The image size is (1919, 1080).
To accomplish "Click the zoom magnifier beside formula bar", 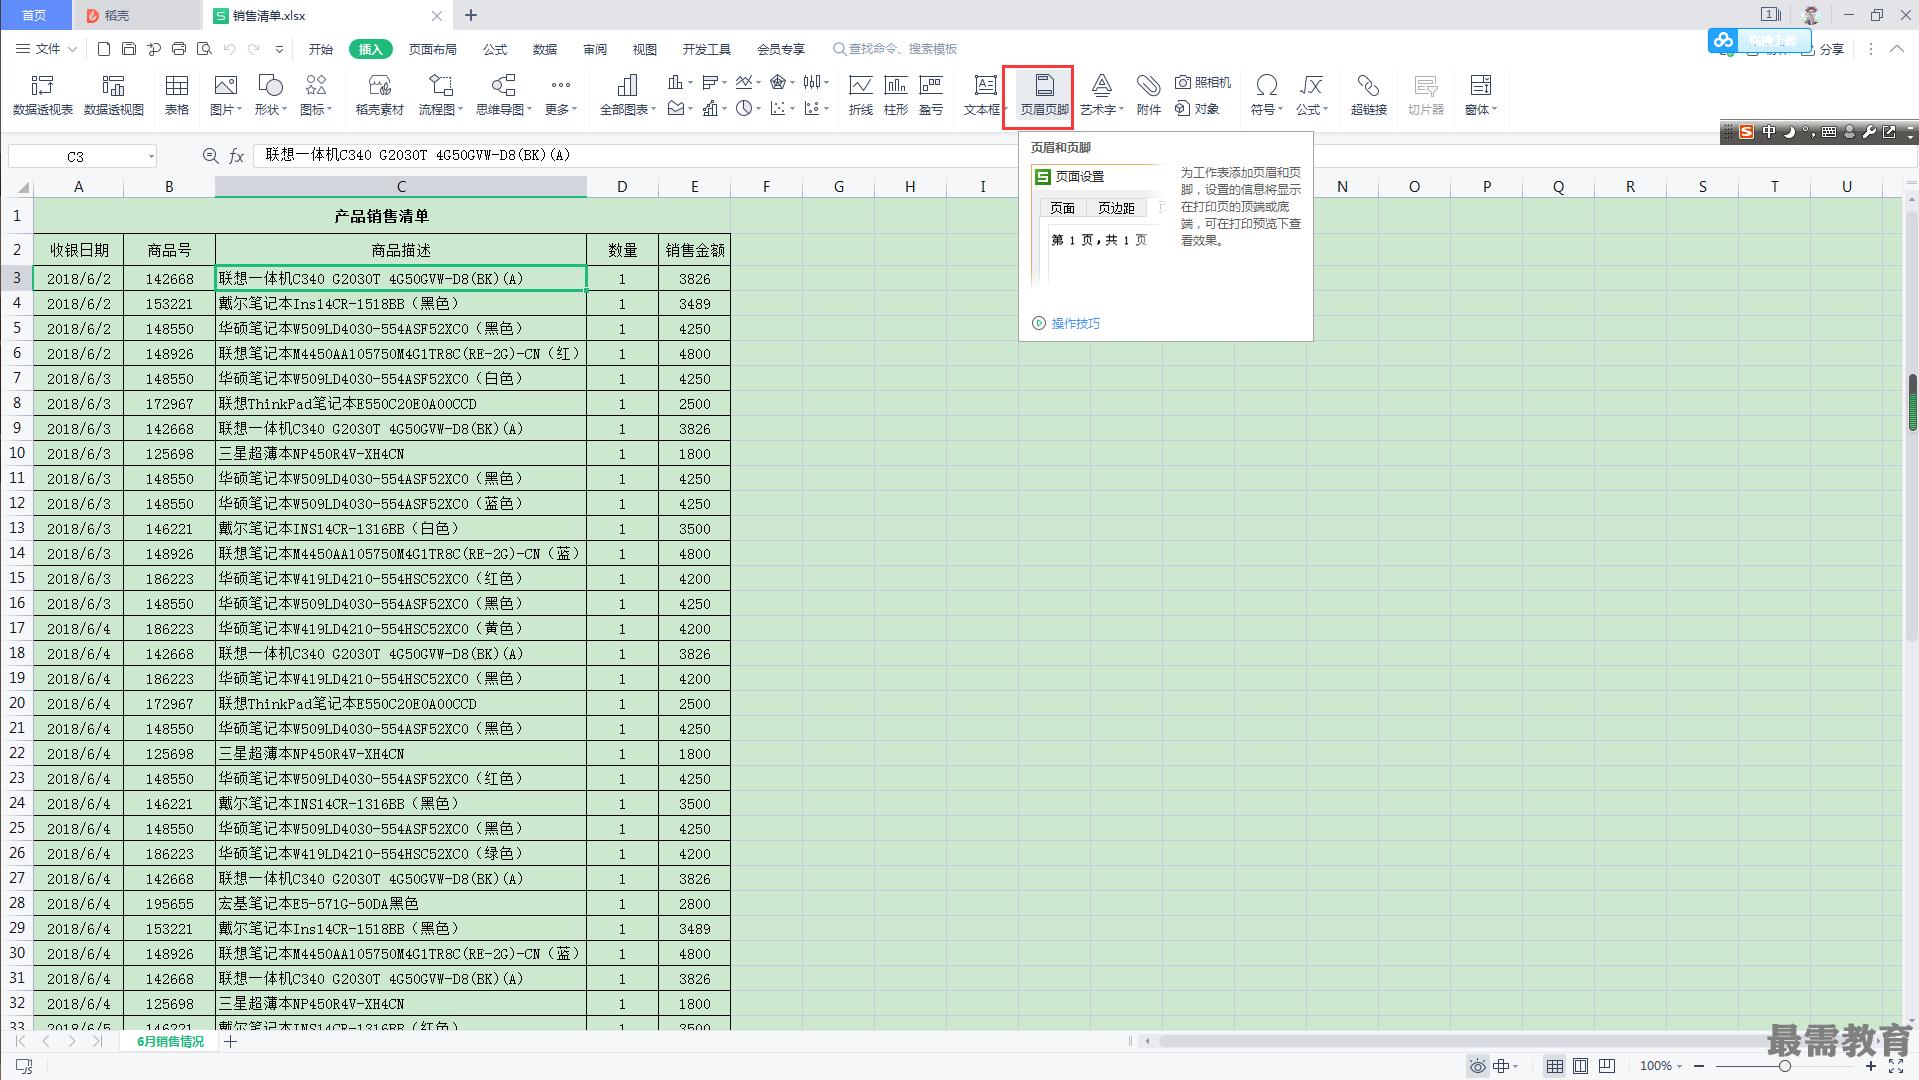I will 210,156.
